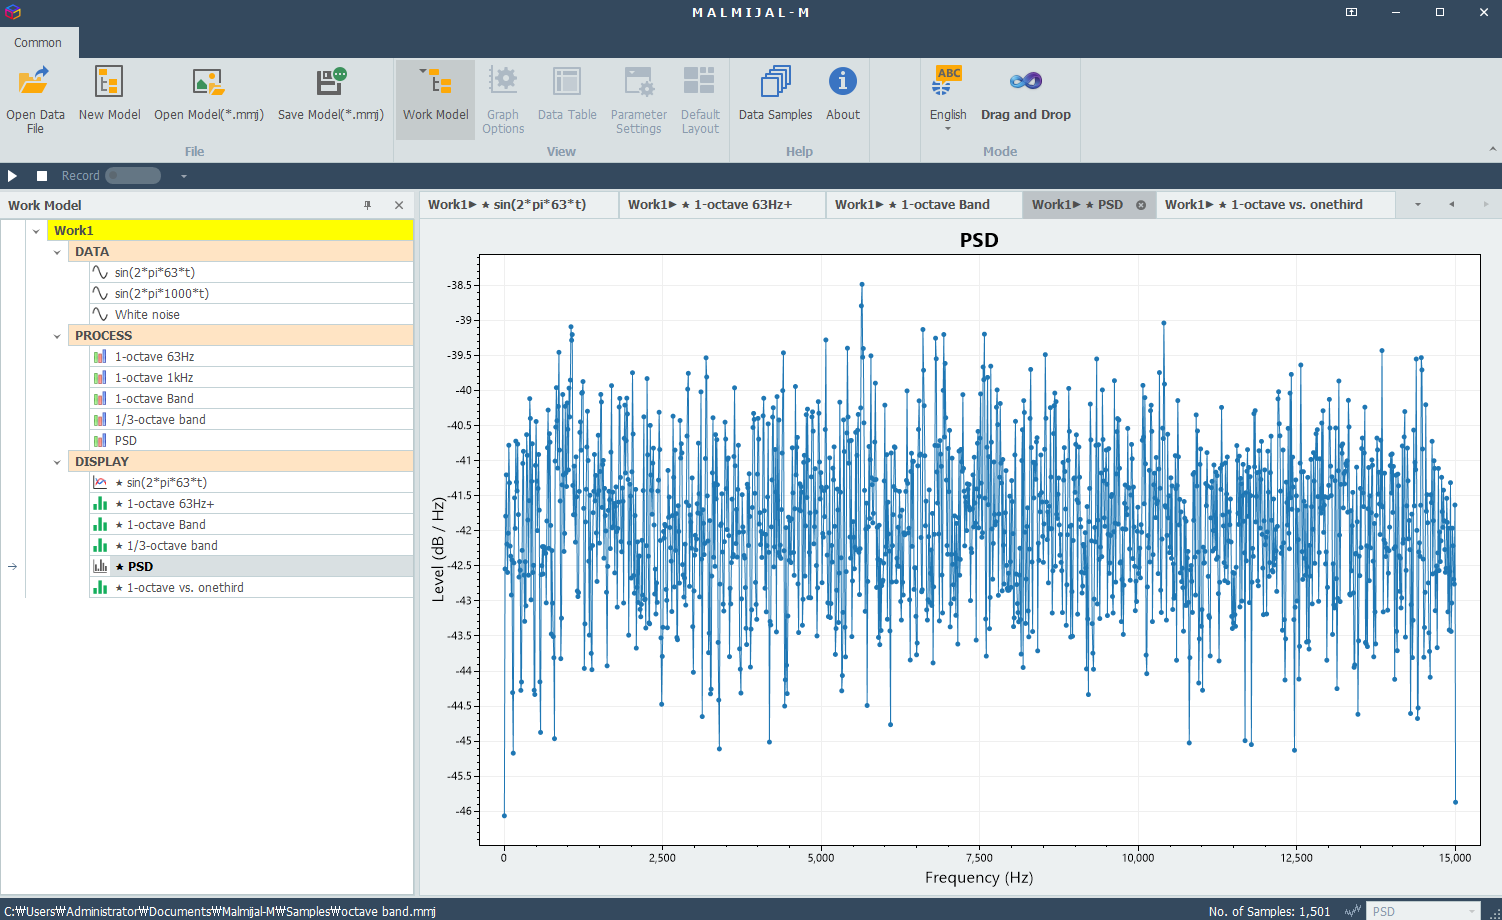Select 1-octave Band process item
Viewport: 1502px width, 920px height.
point(251,398)
